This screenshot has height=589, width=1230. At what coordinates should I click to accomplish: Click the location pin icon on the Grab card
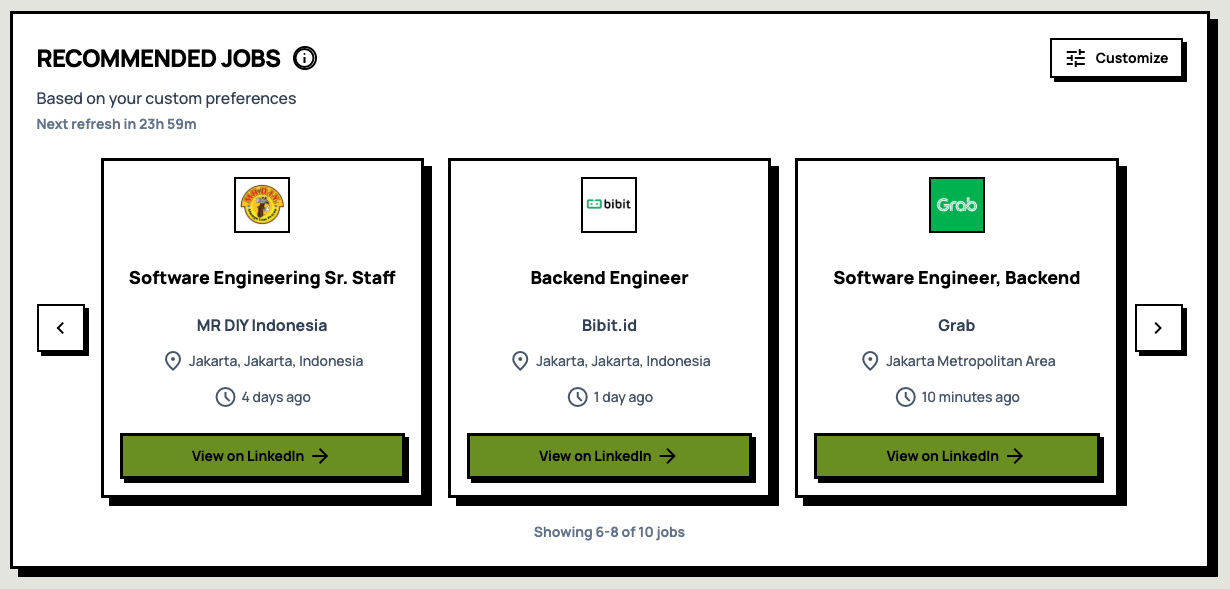point(869,360)
